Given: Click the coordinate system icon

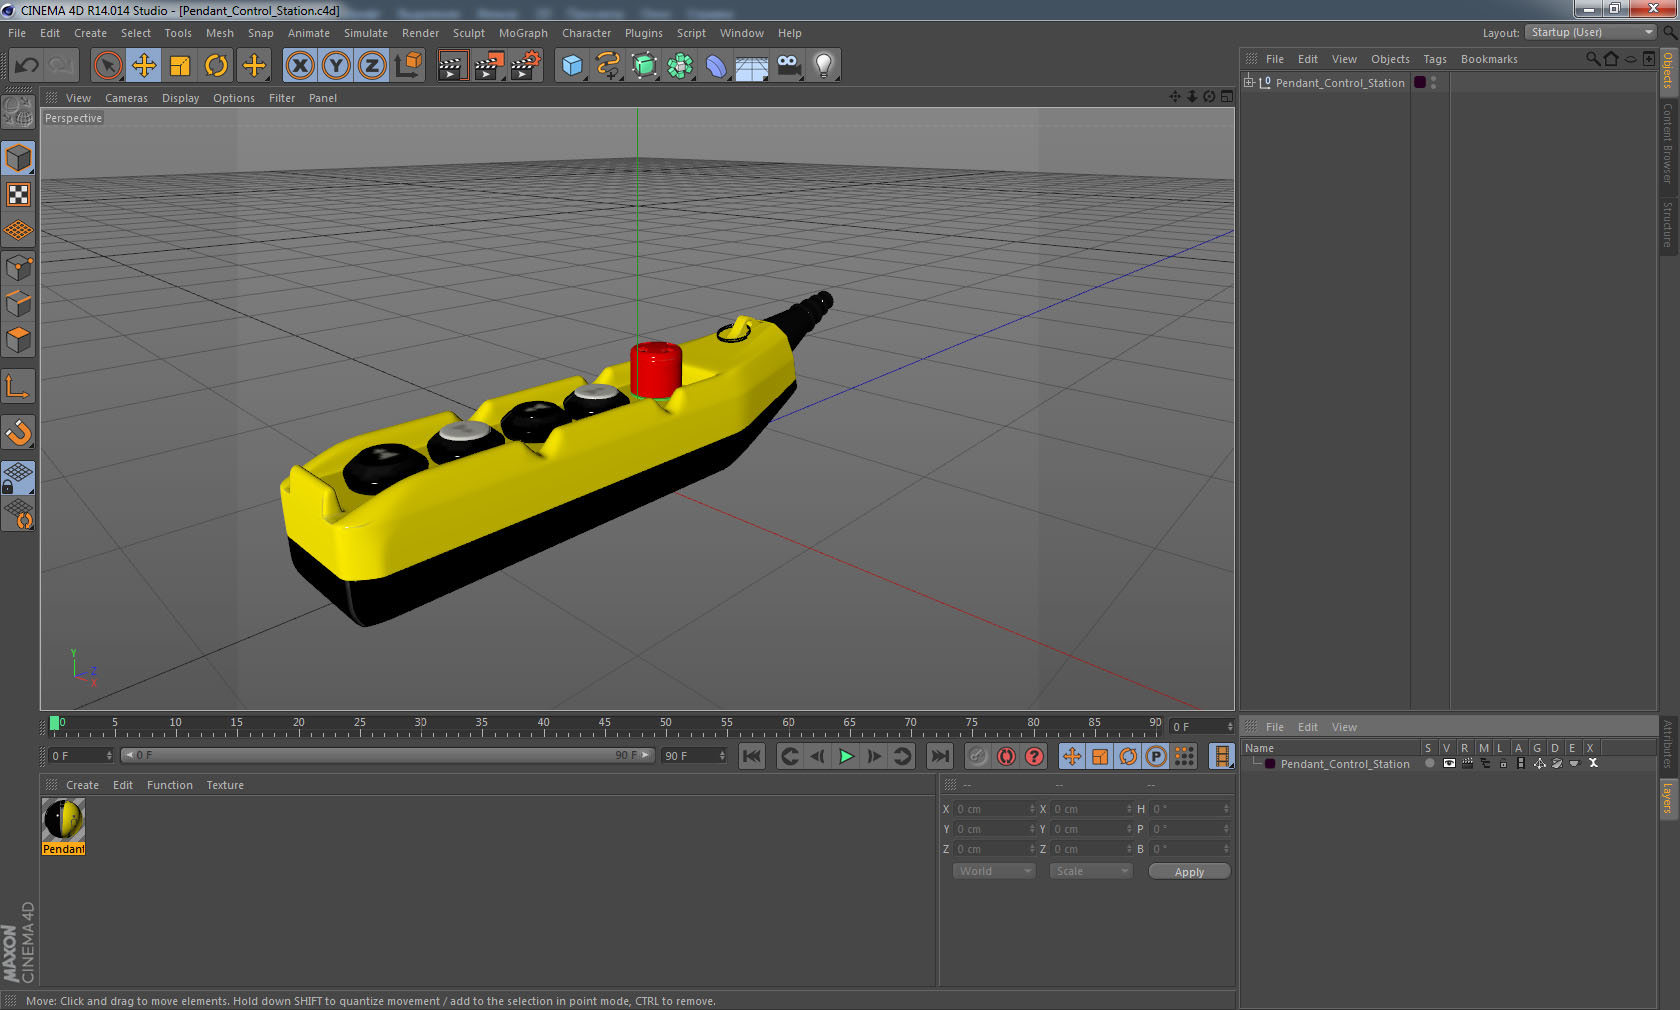Looking at the screenshot, I should coord(408,66).
